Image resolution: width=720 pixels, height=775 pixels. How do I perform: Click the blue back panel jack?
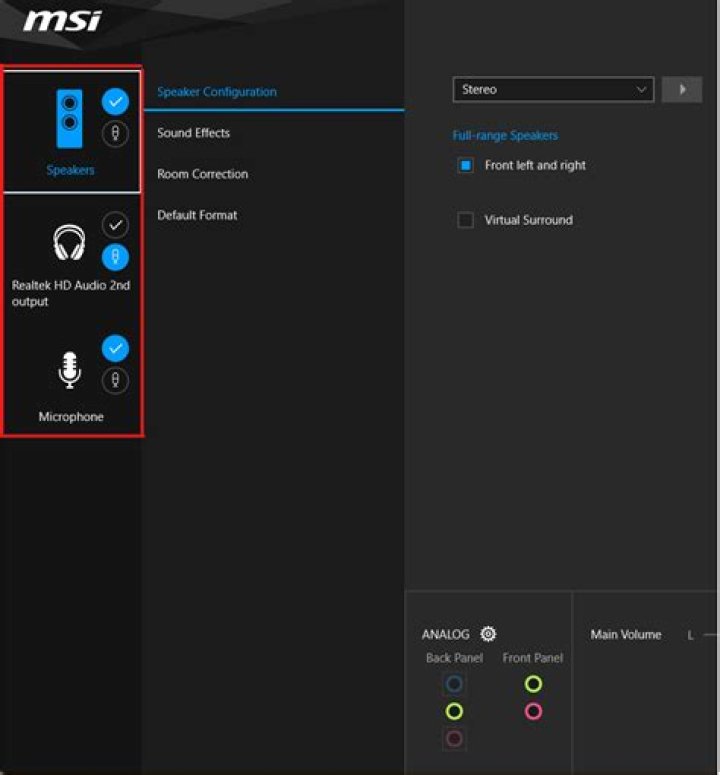tap(454, 684)
